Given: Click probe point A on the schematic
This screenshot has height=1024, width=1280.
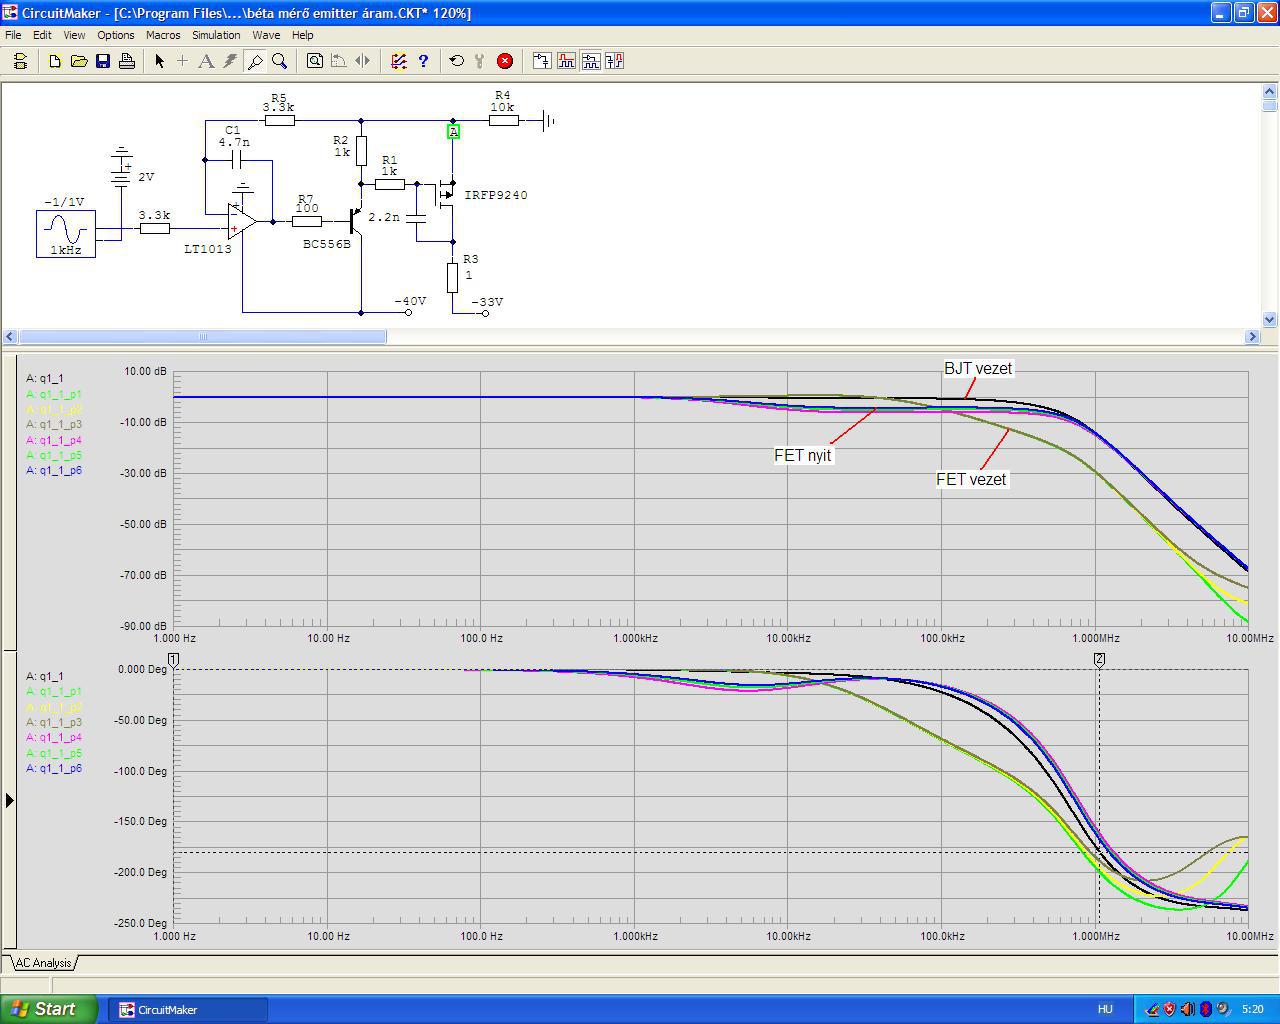Looking at the screenshot, I should [x=453, y=132].
